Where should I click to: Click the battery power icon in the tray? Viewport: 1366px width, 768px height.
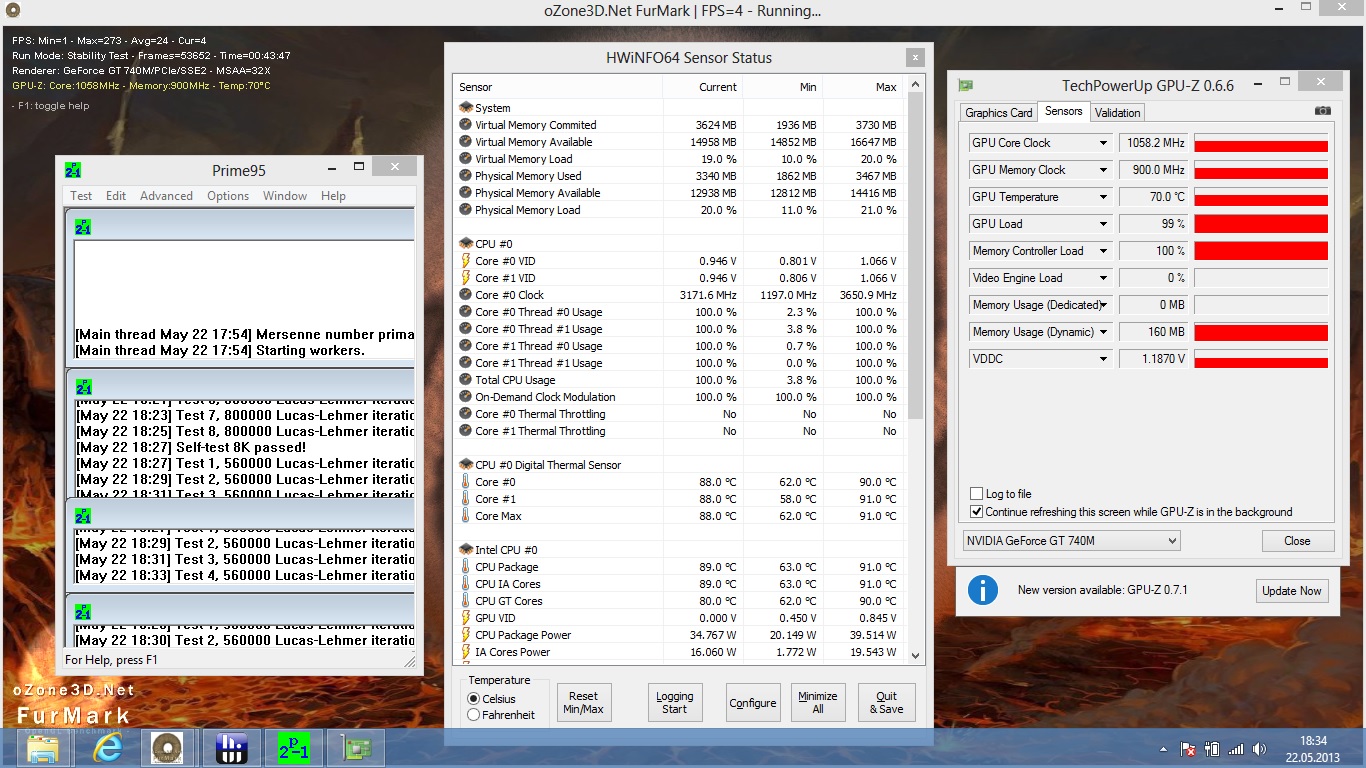point(1213,748)
